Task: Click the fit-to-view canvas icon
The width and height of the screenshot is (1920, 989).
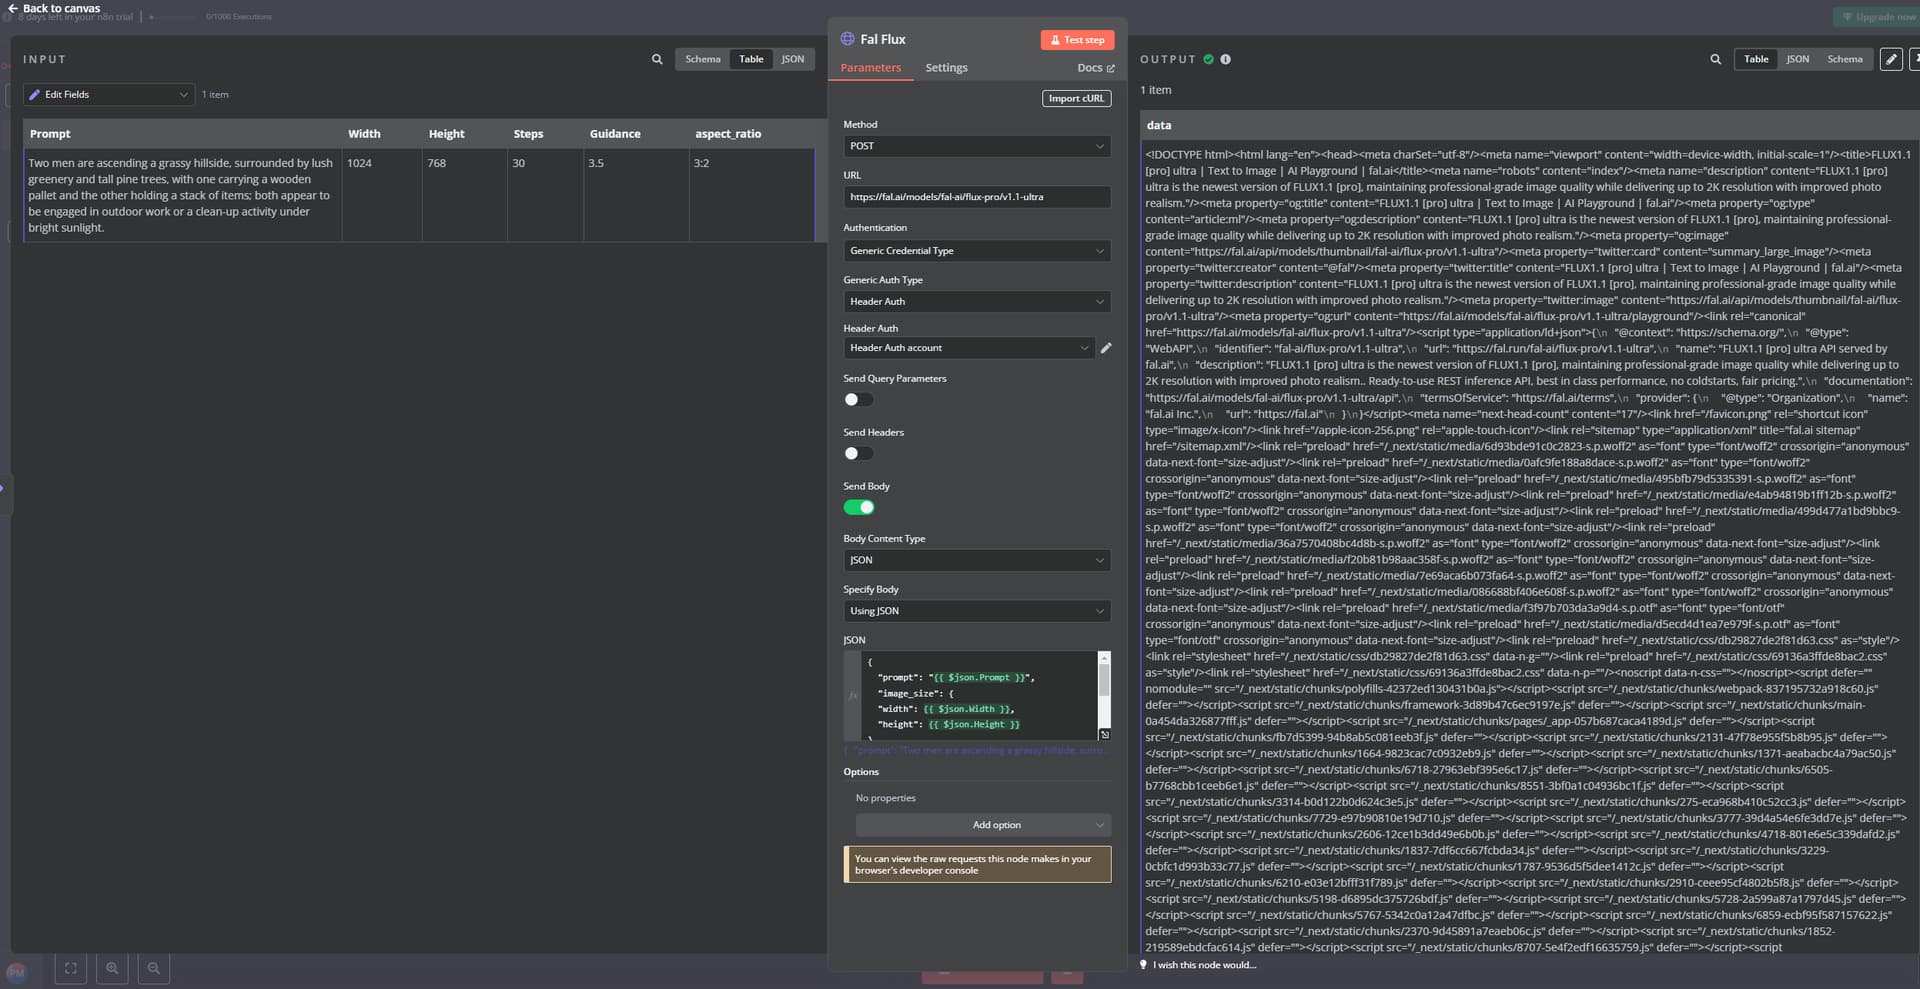Action: click(x=70, y=968)
